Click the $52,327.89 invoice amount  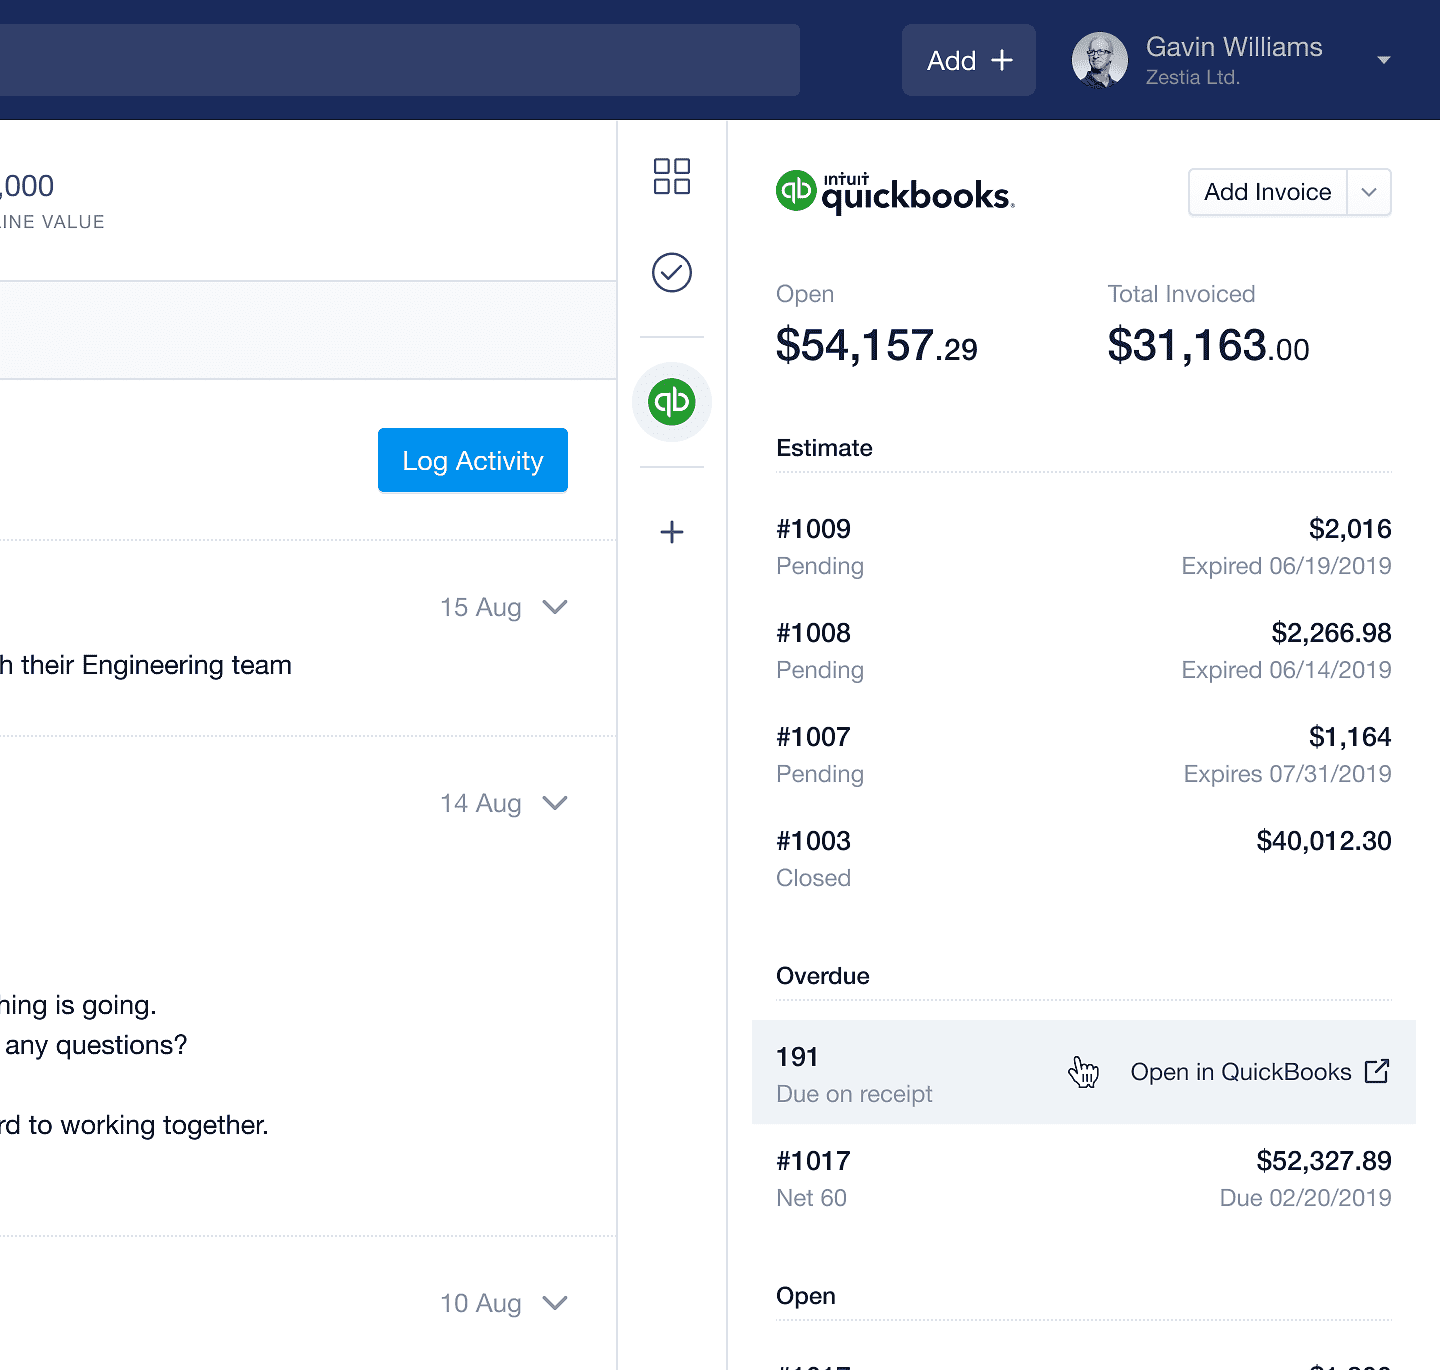(1324, 1161)
